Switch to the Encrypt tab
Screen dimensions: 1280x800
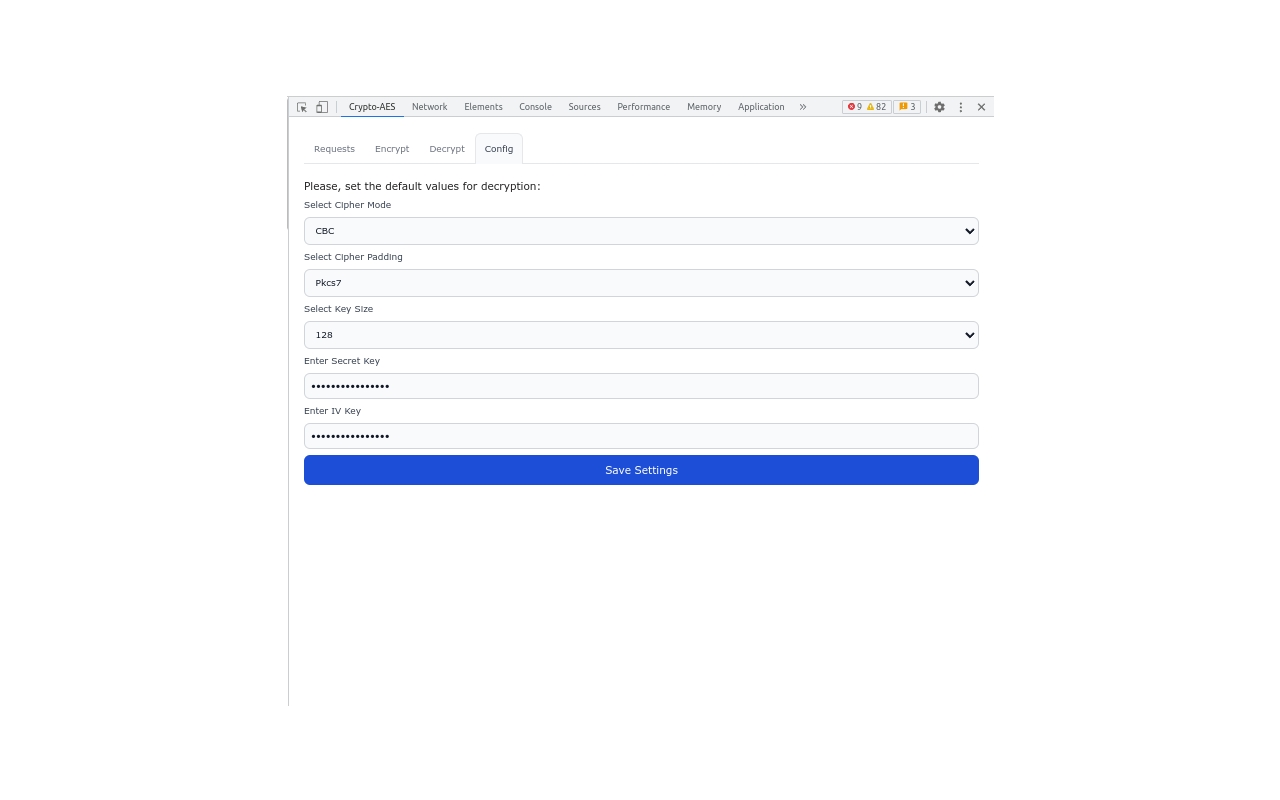pos(392,148)
